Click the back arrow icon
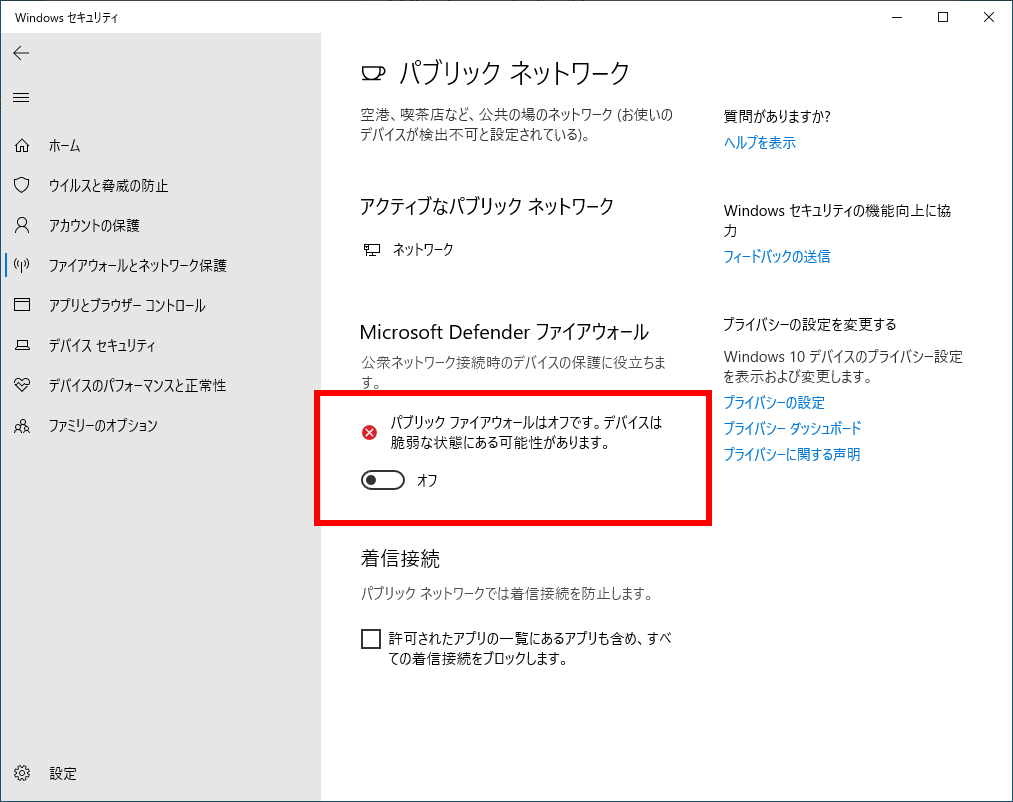Image resolution: width=1013 pixels, height=802 pixels. coord(21,53)
